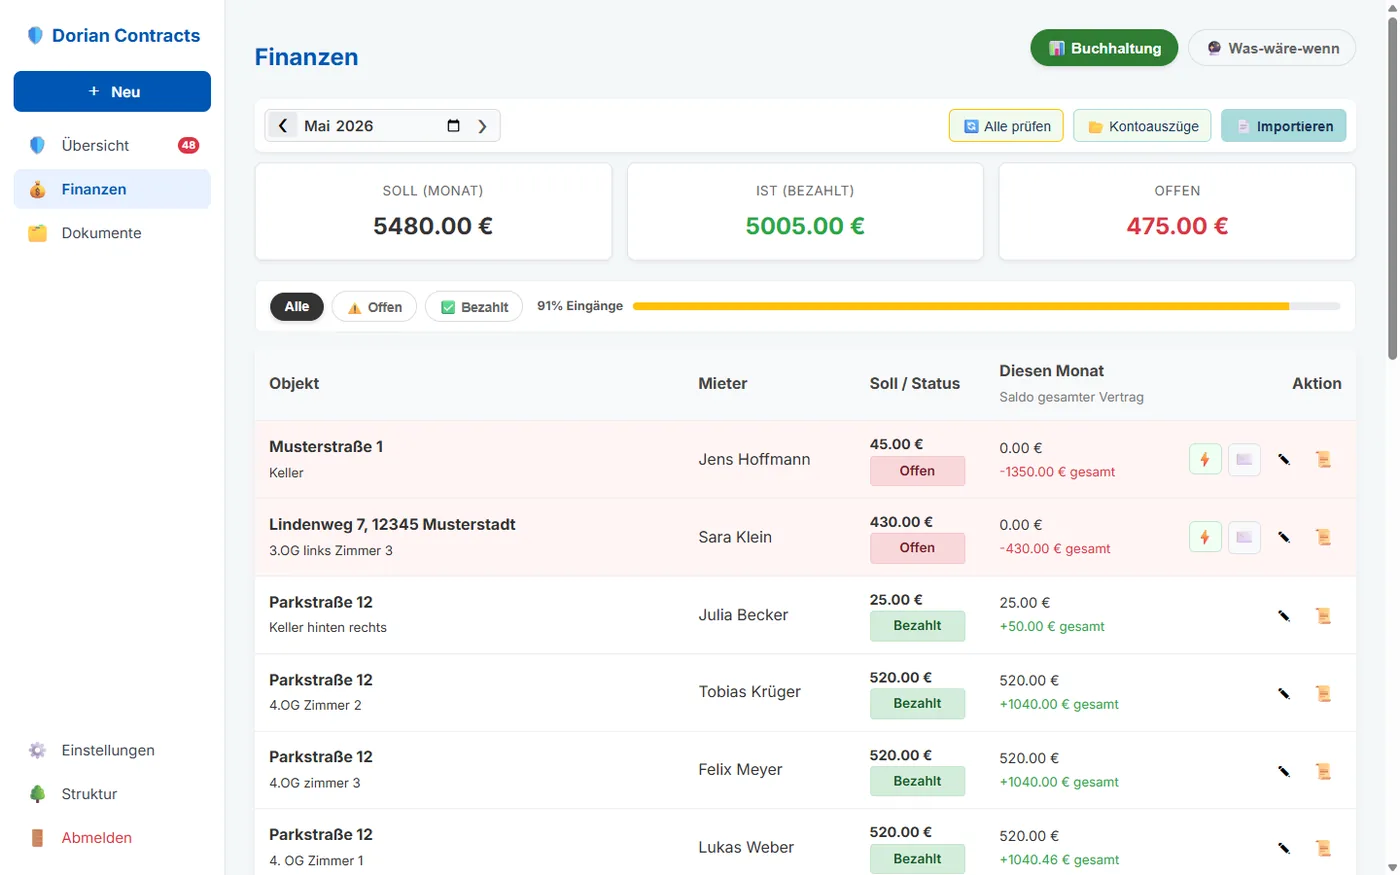Open the scroll icon for Lukas Weber
This screenshot has height=875, width=1400.
(x=1323, y=848)
